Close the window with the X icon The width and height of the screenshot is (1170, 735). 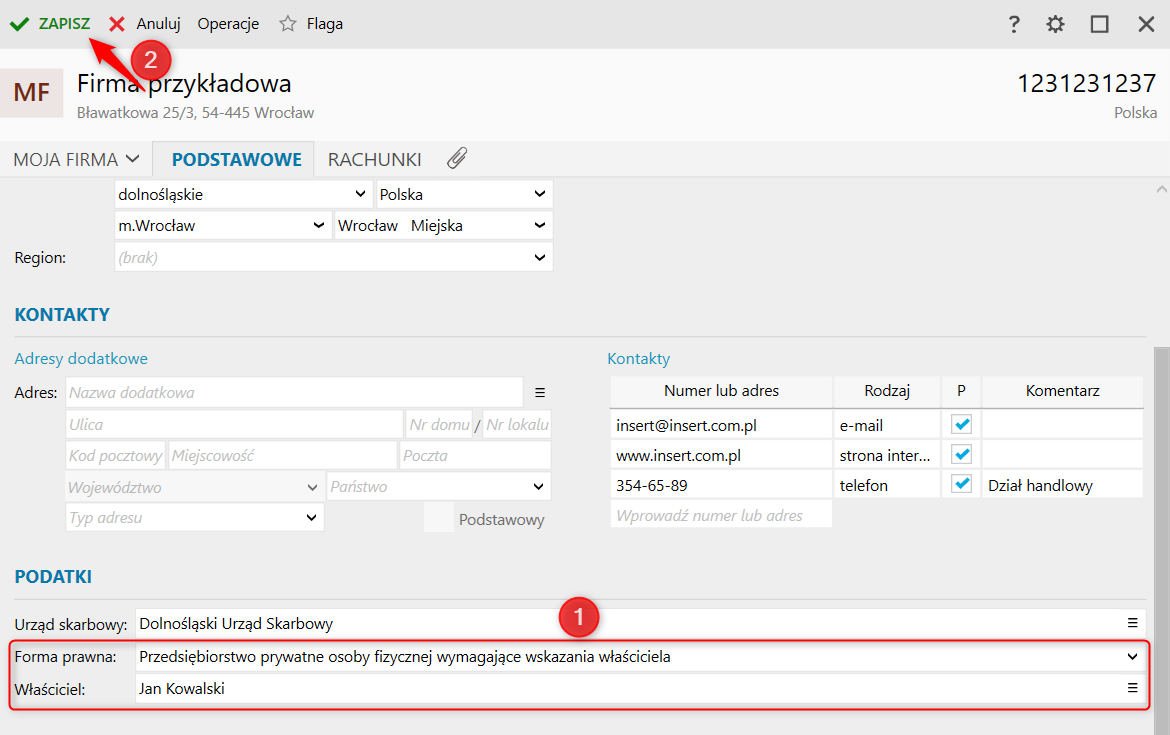click(x=1146, y=24)
